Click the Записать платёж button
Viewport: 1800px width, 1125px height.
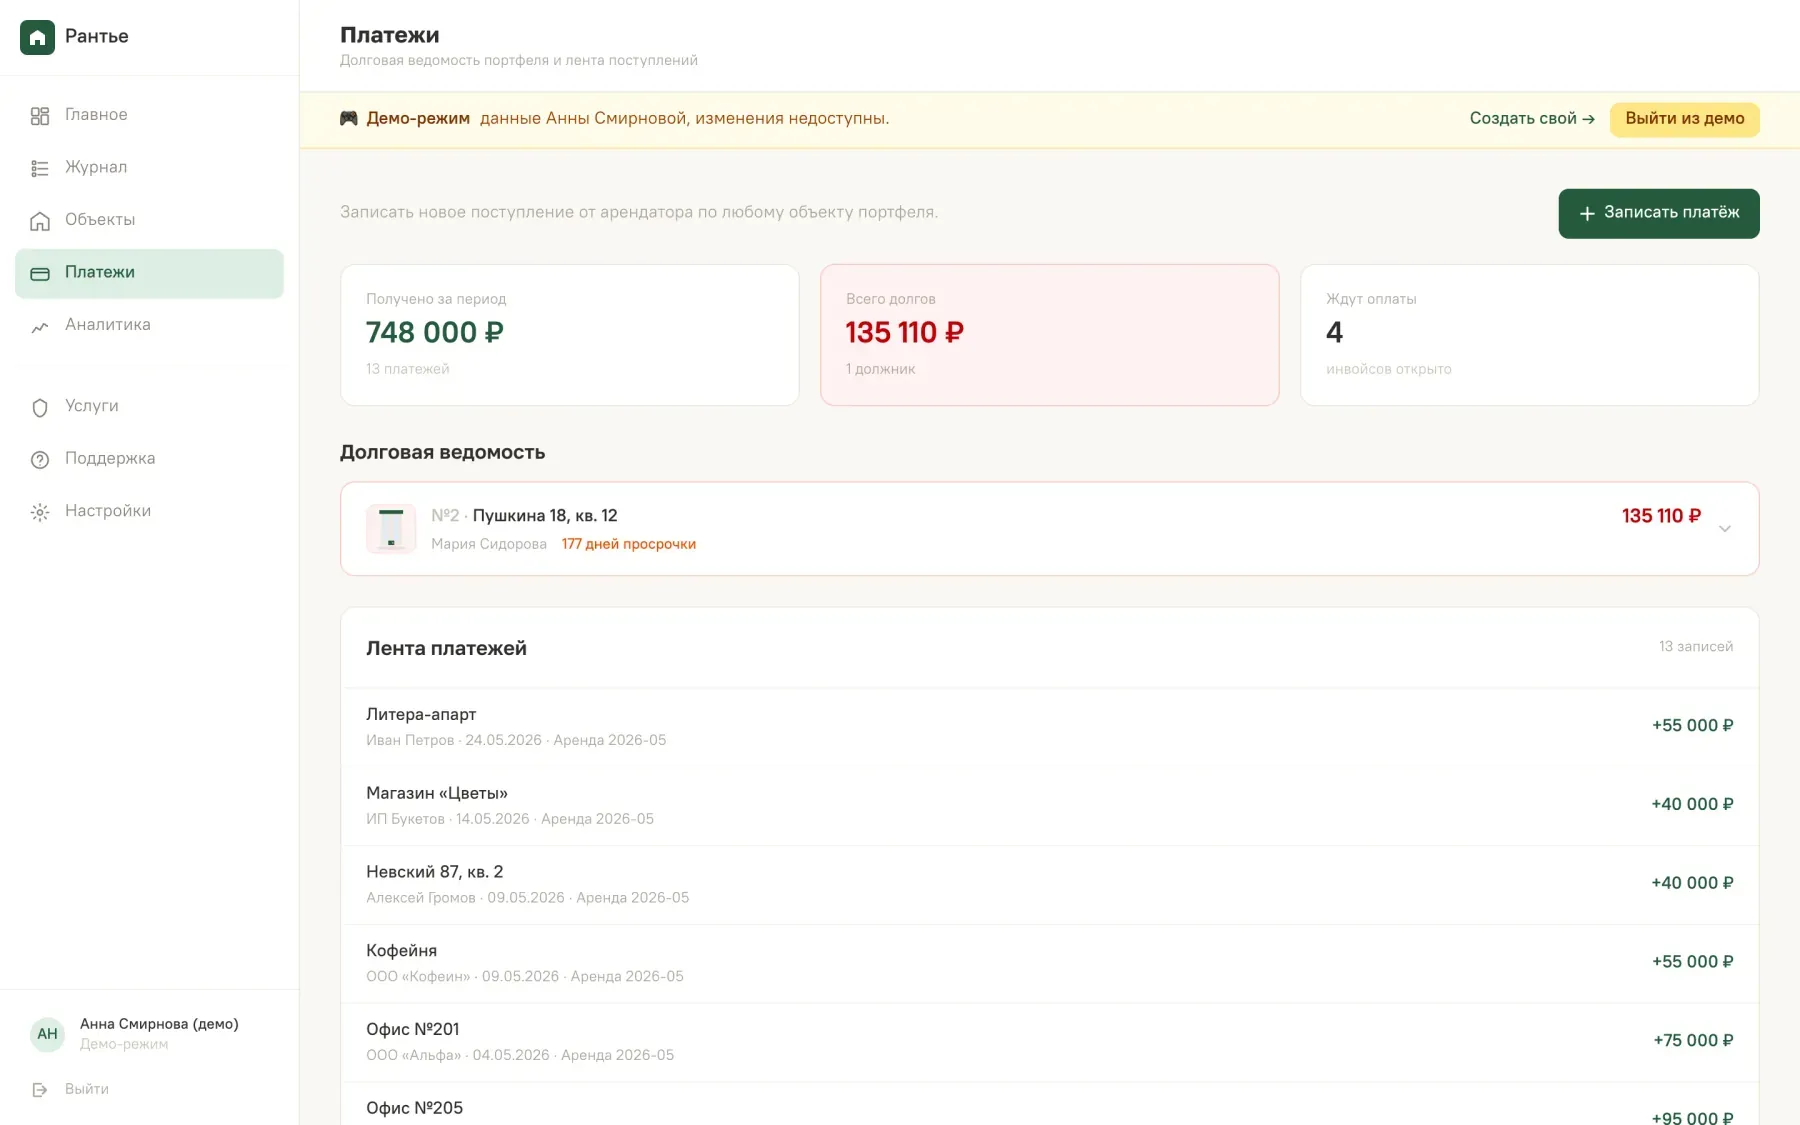1659,213
